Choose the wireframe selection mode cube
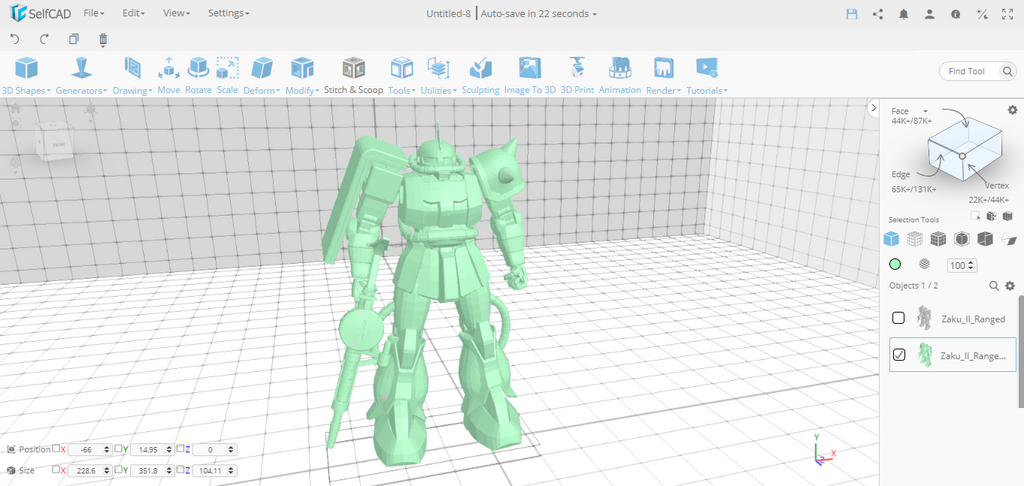Screen dimensions: 1024x486 click(915, 239)
